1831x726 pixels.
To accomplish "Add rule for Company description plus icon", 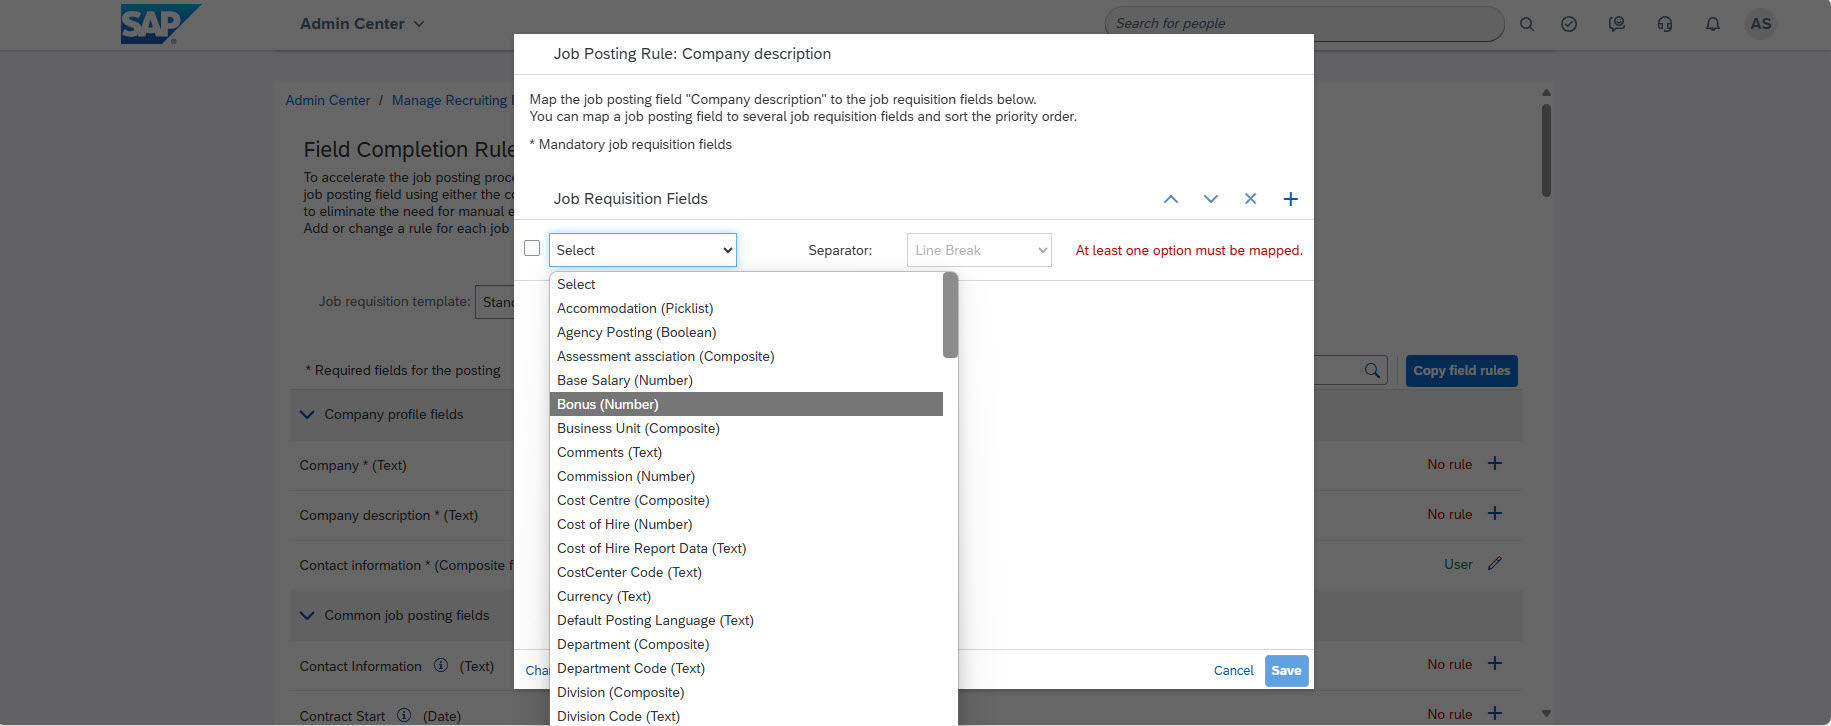I will pos(1495,513).
